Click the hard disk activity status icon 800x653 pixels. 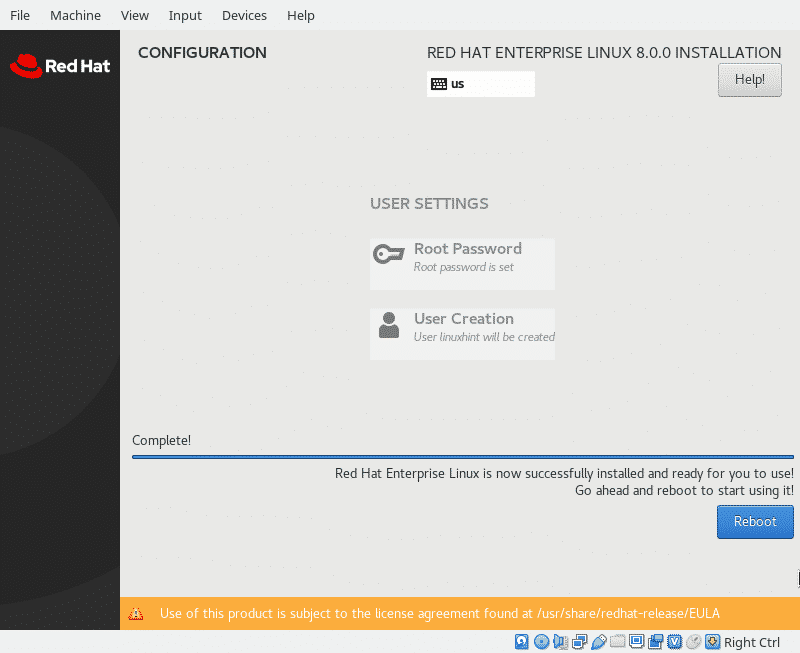coord(521,641)
